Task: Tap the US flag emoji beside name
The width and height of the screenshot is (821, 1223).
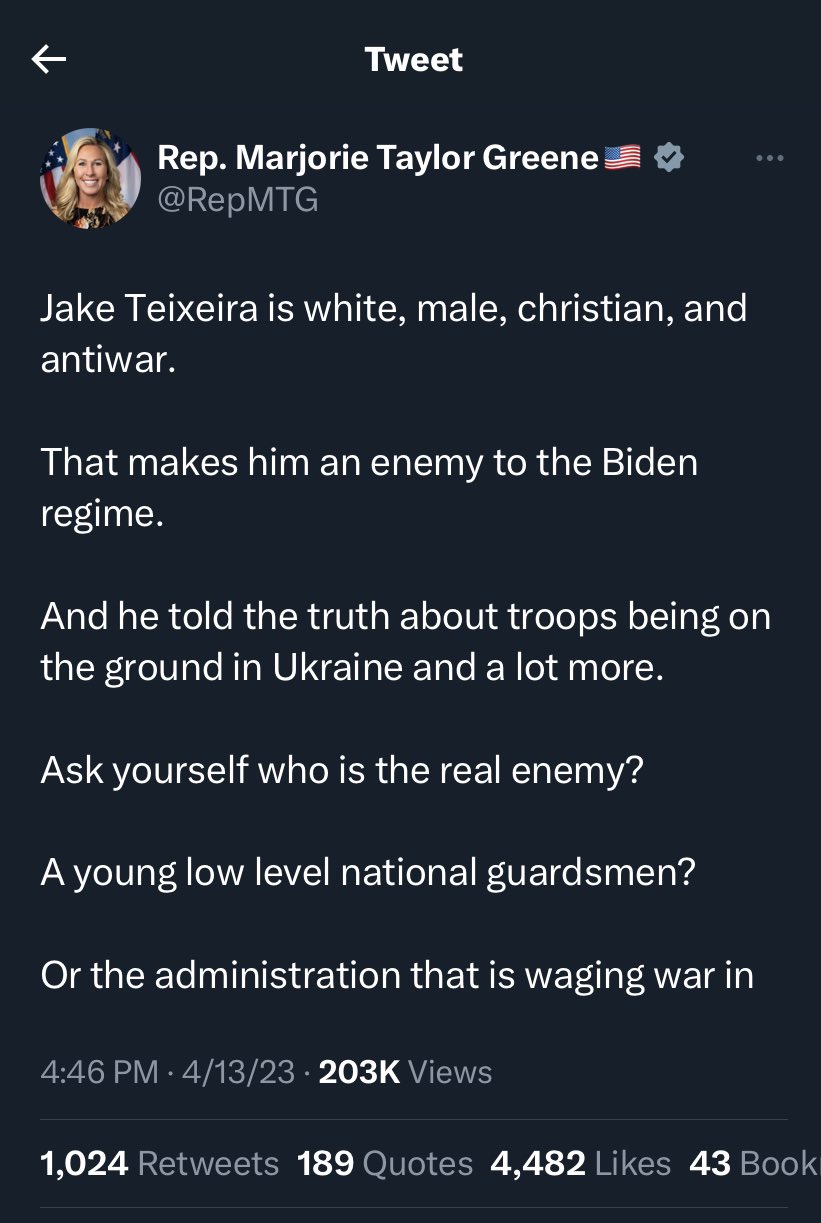Action: 622,157
